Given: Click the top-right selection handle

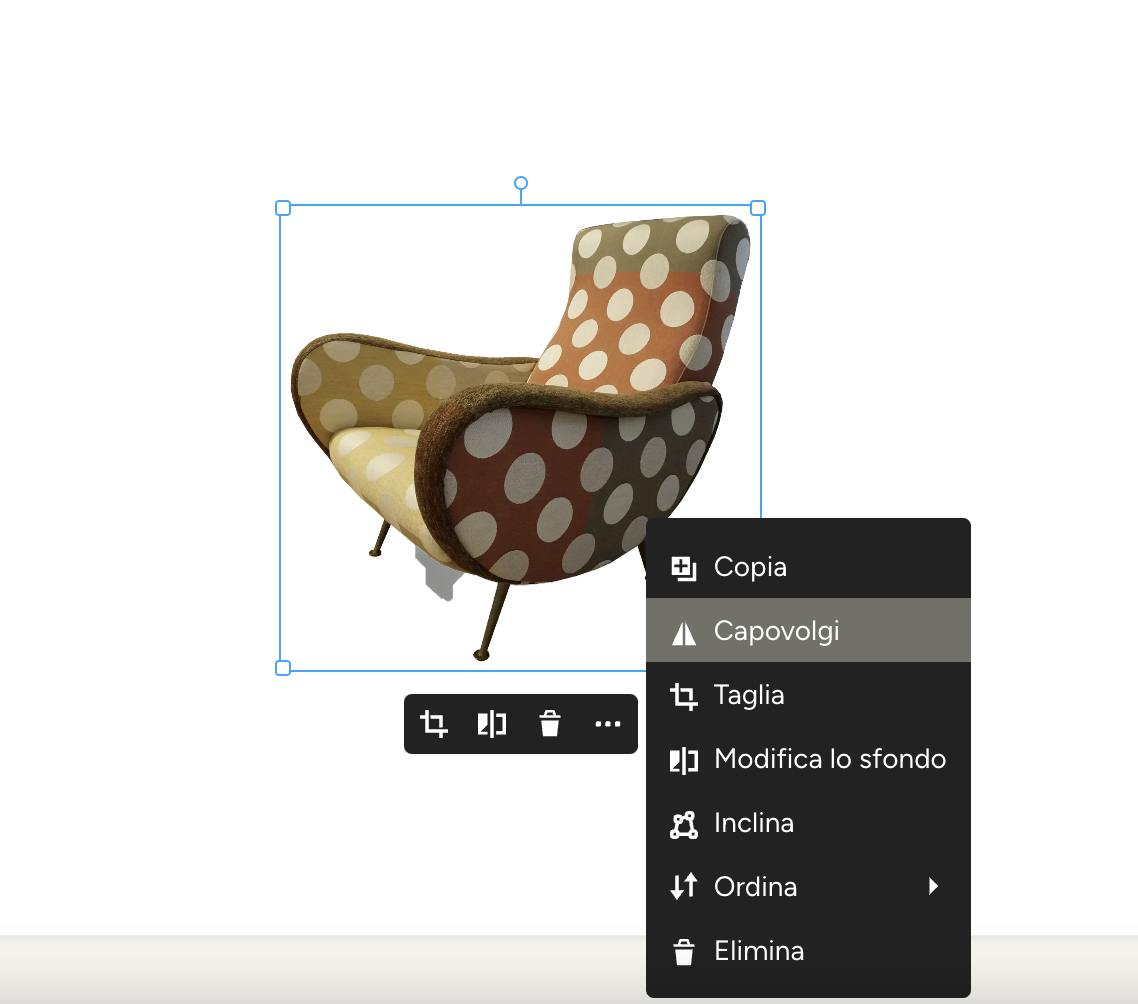Looking at the screenshot, I should click(758, 208).
